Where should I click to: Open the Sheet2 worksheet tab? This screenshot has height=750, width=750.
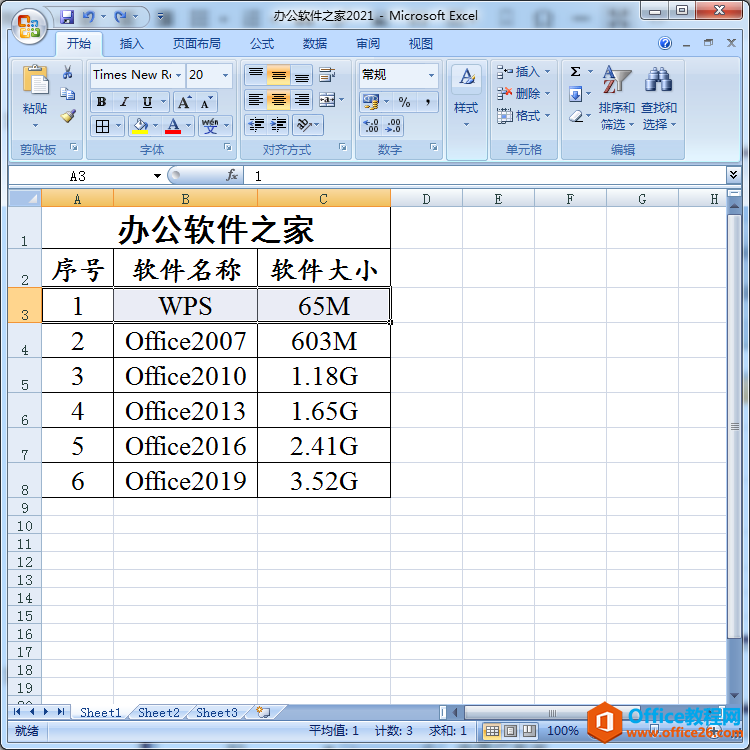(159, 712)
